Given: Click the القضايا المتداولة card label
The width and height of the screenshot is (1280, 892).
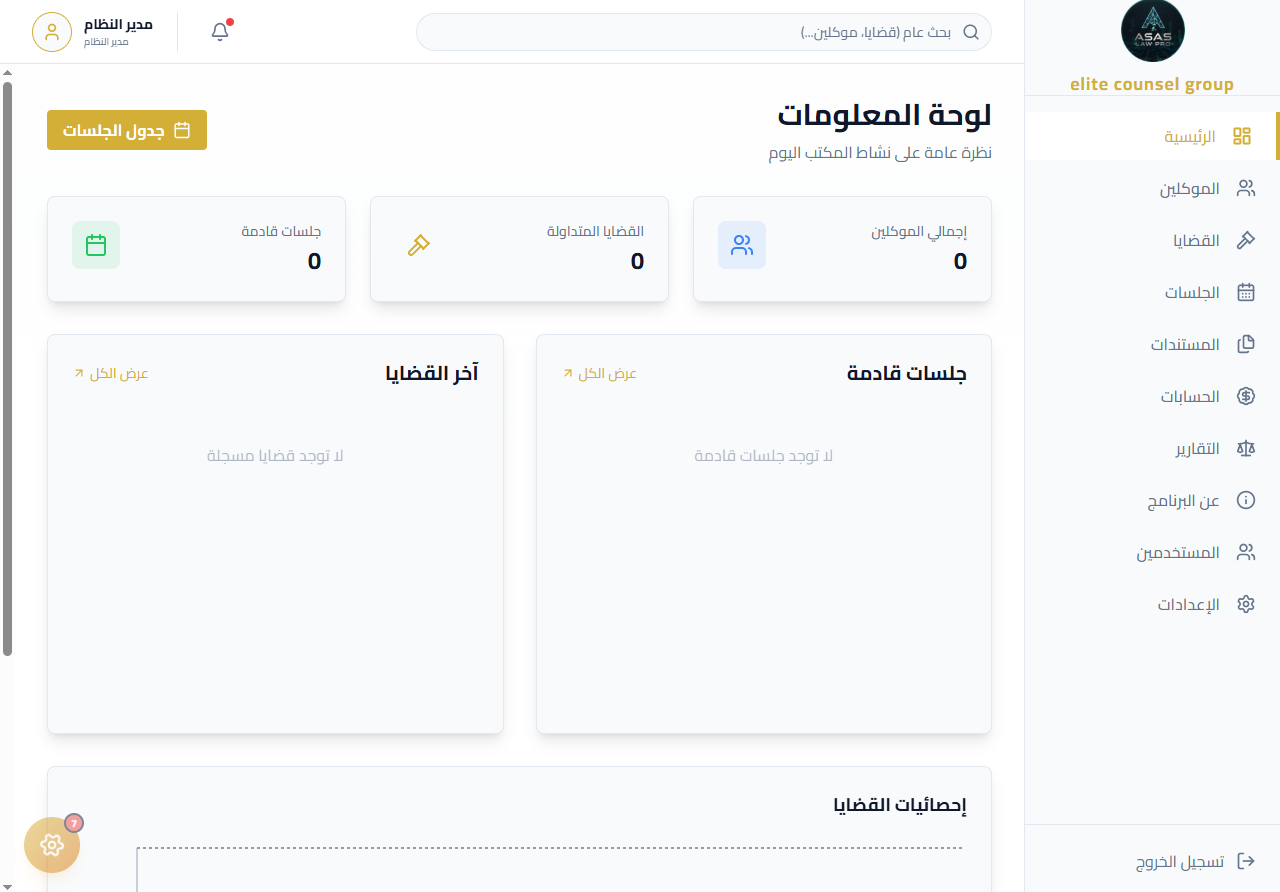Looking at the screenshot, I should [x=596, y=231].
